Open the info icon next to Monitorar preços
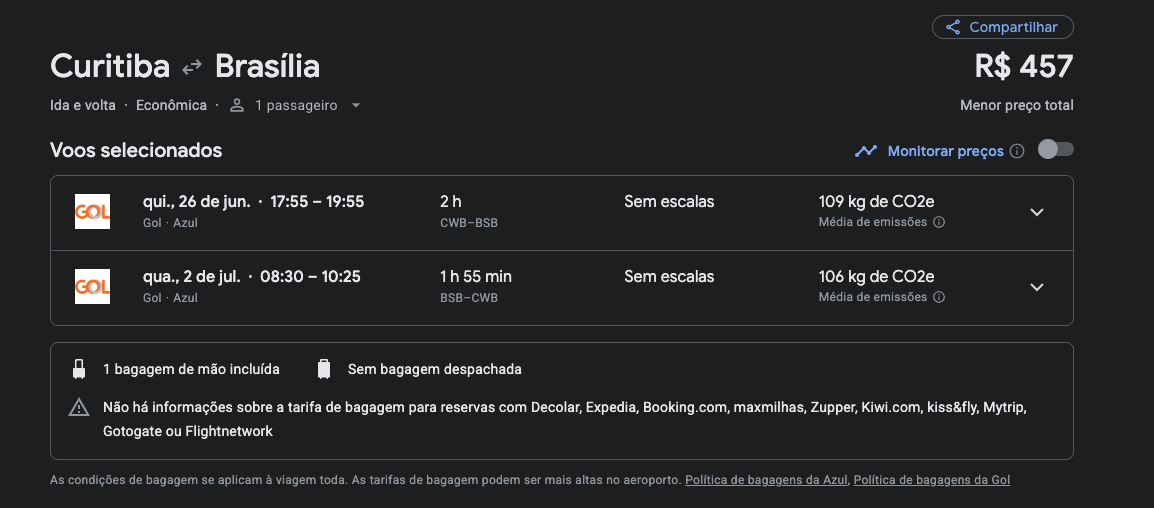This screenshot has height=508, width=1154. pos(1017,151)
